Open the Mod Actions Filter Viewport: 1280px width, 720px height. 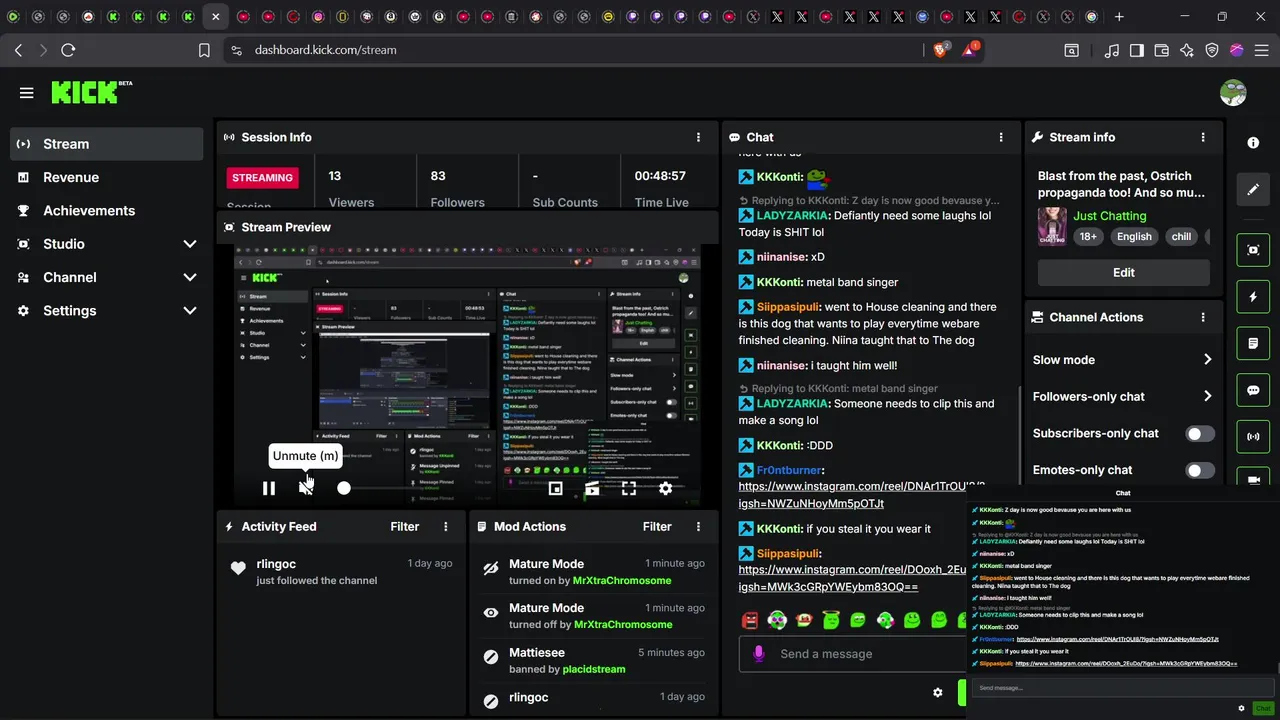point(657,526)
